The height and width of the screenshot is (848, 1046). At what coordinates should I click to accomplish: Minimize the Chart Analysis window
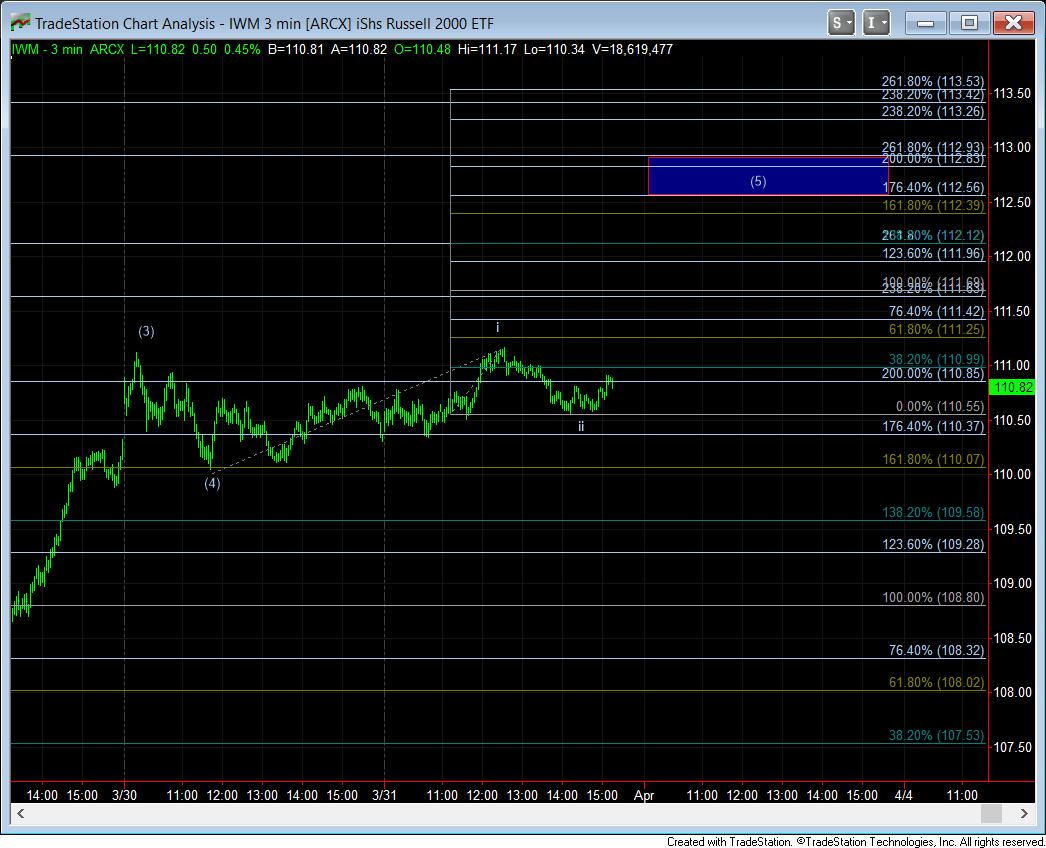pyautogui.click(x=925, y=23)
